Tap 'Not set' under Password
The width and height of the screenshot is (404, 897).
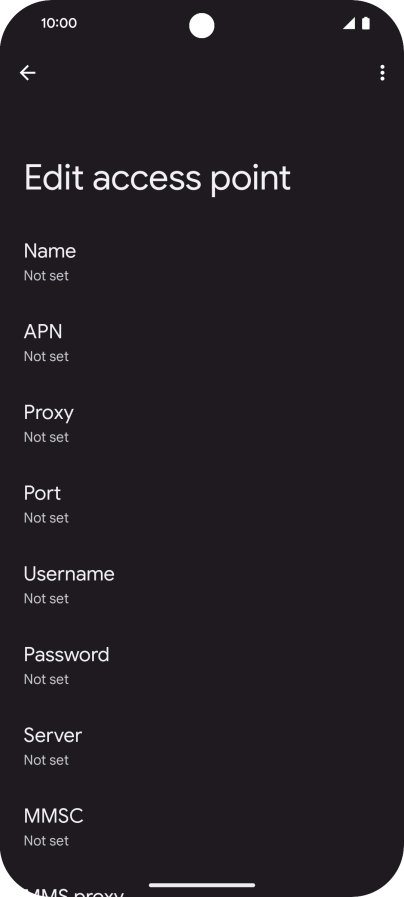point(46,679)
